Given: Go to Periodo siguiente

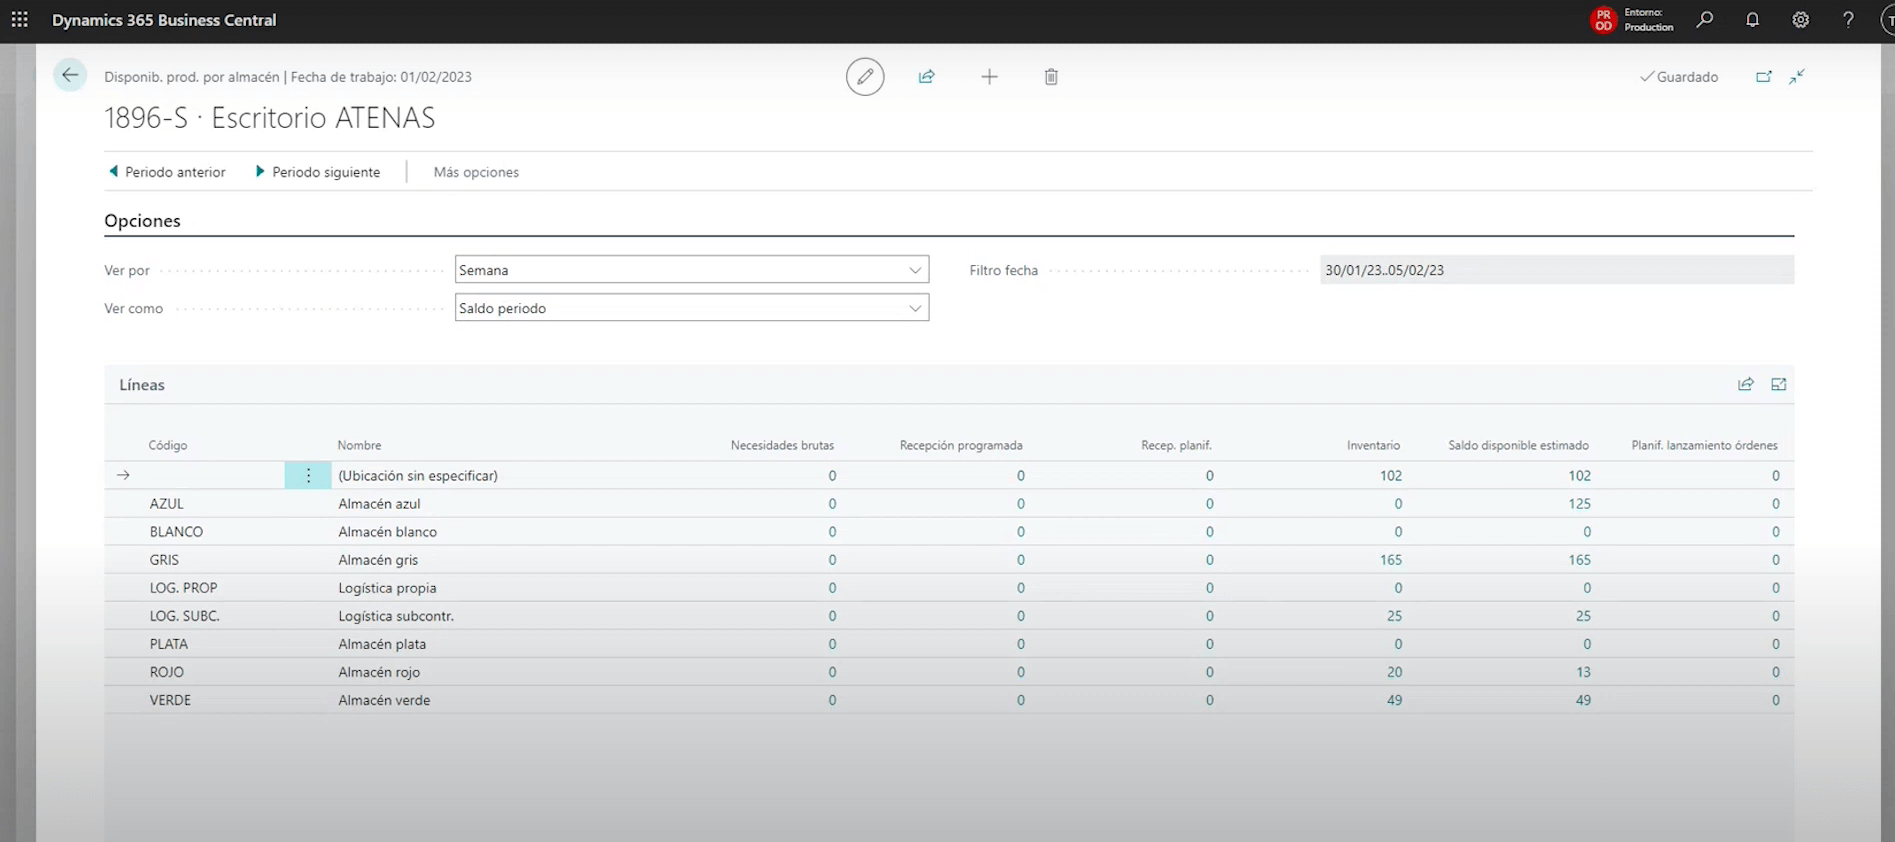Looking at the screenshot, I should (x=318, y=172).
